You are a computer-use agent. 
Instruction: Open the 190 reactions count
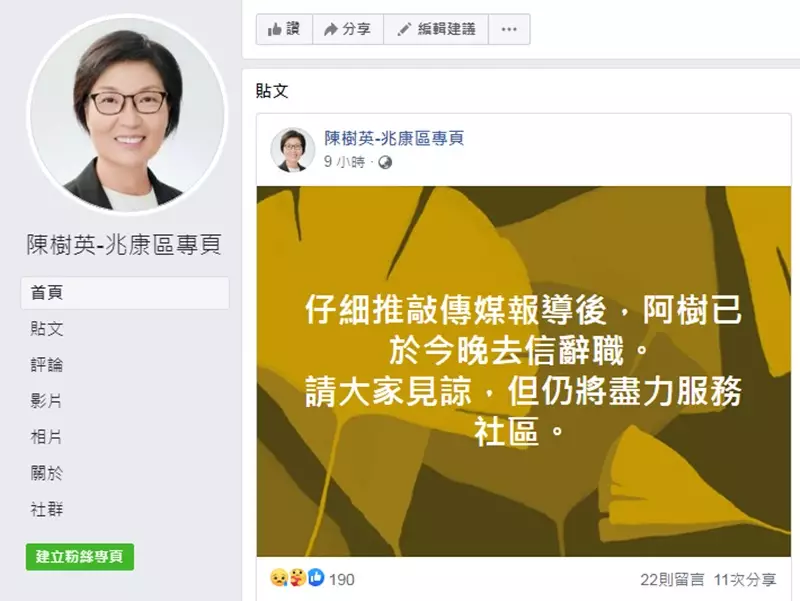[x=341, y=580]
